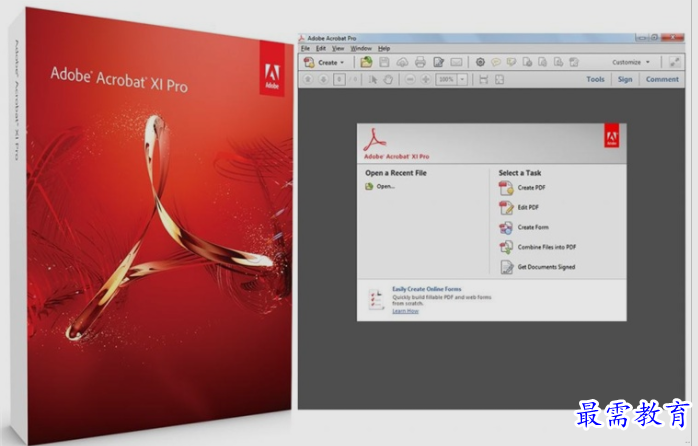The image size is (698, 446).
Task: Select the arrow Selection tool
Action: tap(373, 80)
